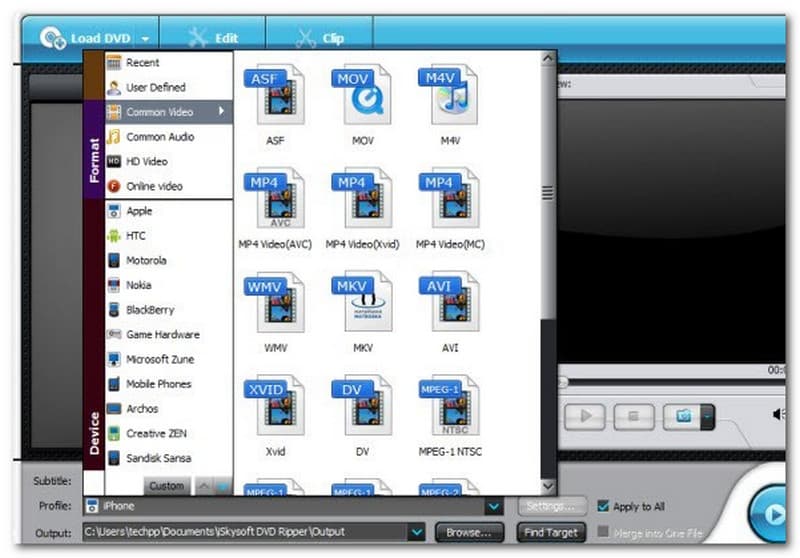Image resolution: width=800 pixels, height=558 pixels.
Task: Toggle the Apply to All checkbox
Action: [602, 506]
